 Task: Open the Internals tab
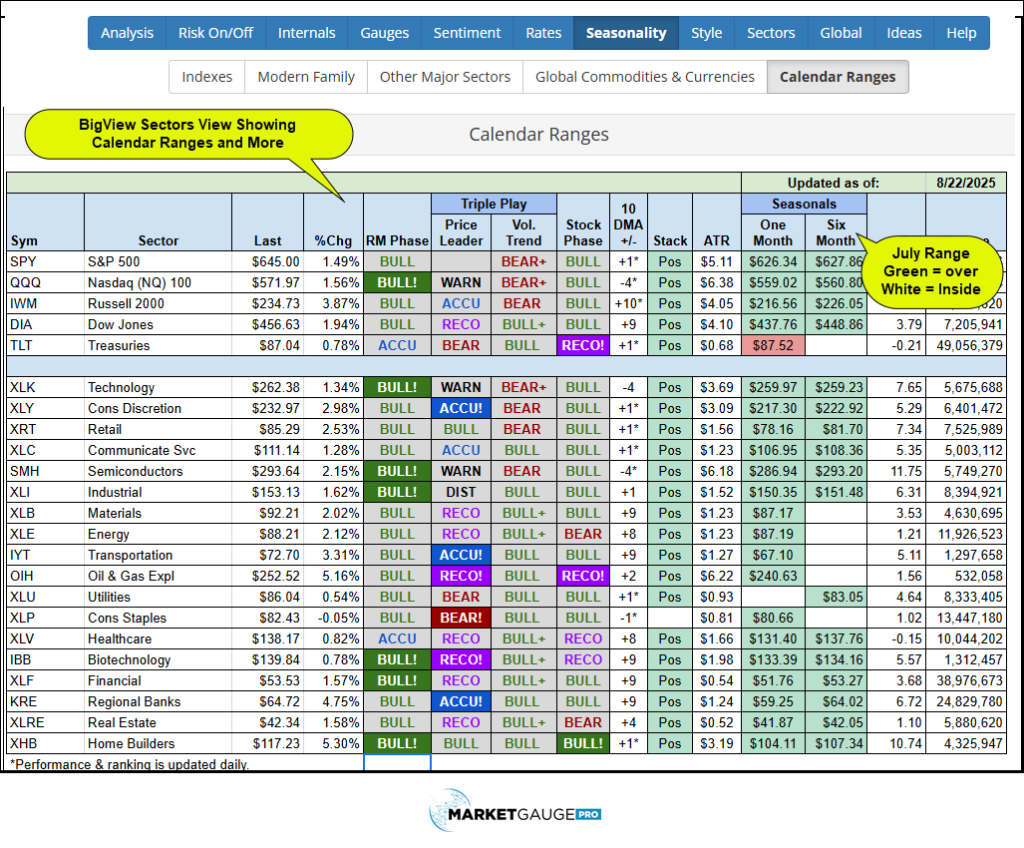[306, 33]
